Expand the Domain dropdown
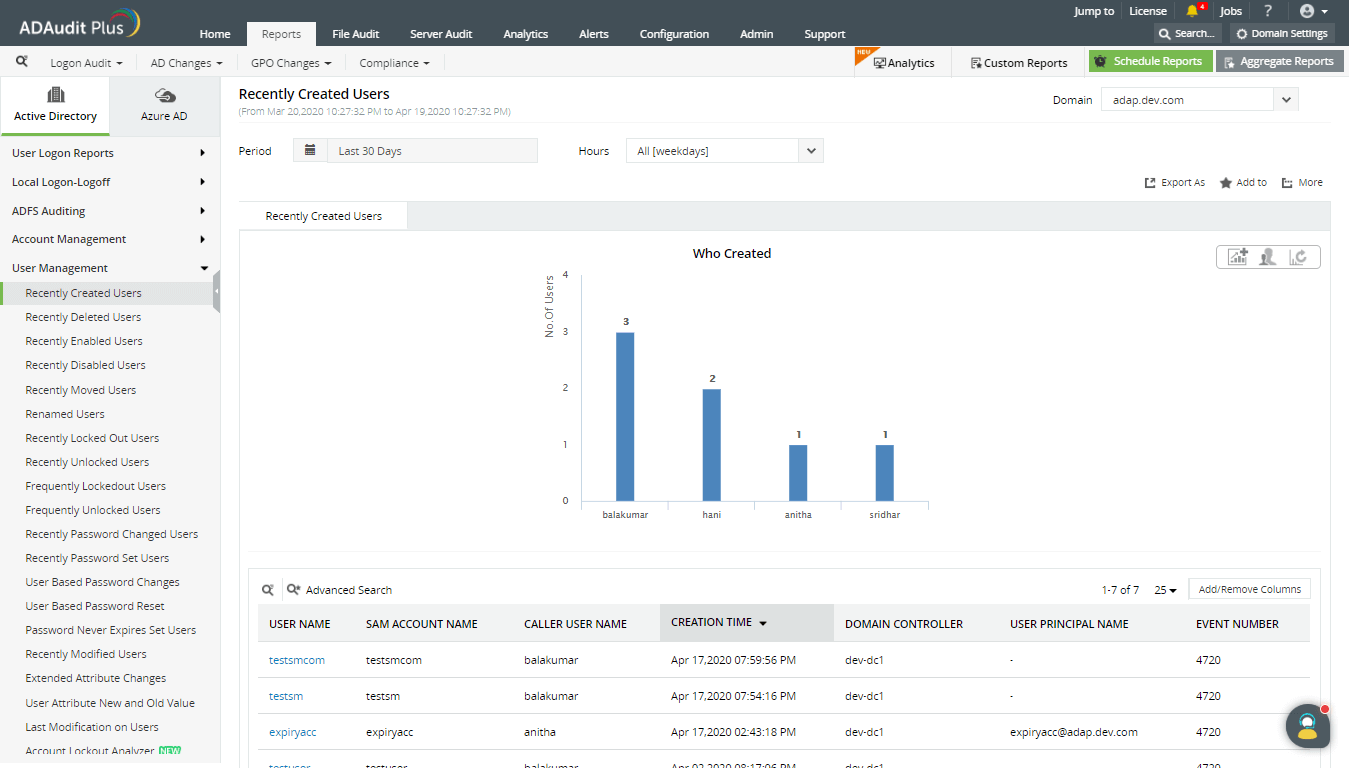This screenshot has width=1349, height=768. (x=1285, y=100)
